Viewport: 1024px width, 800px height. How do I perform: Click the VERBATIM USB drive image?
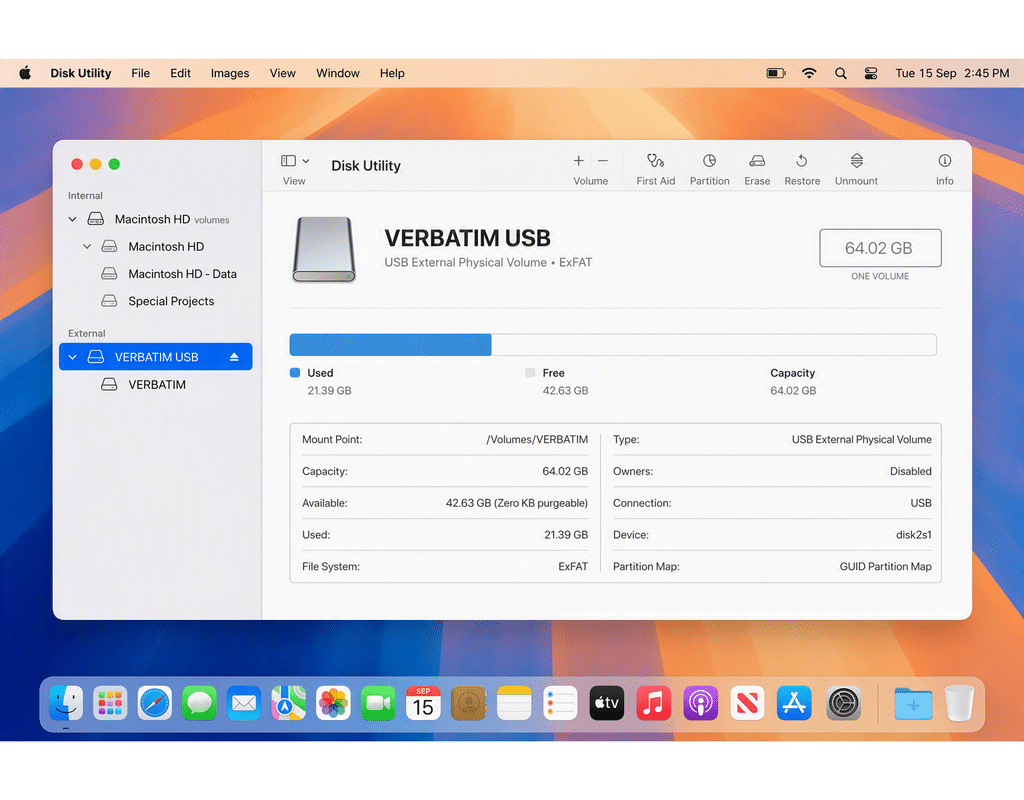point(324,249)
